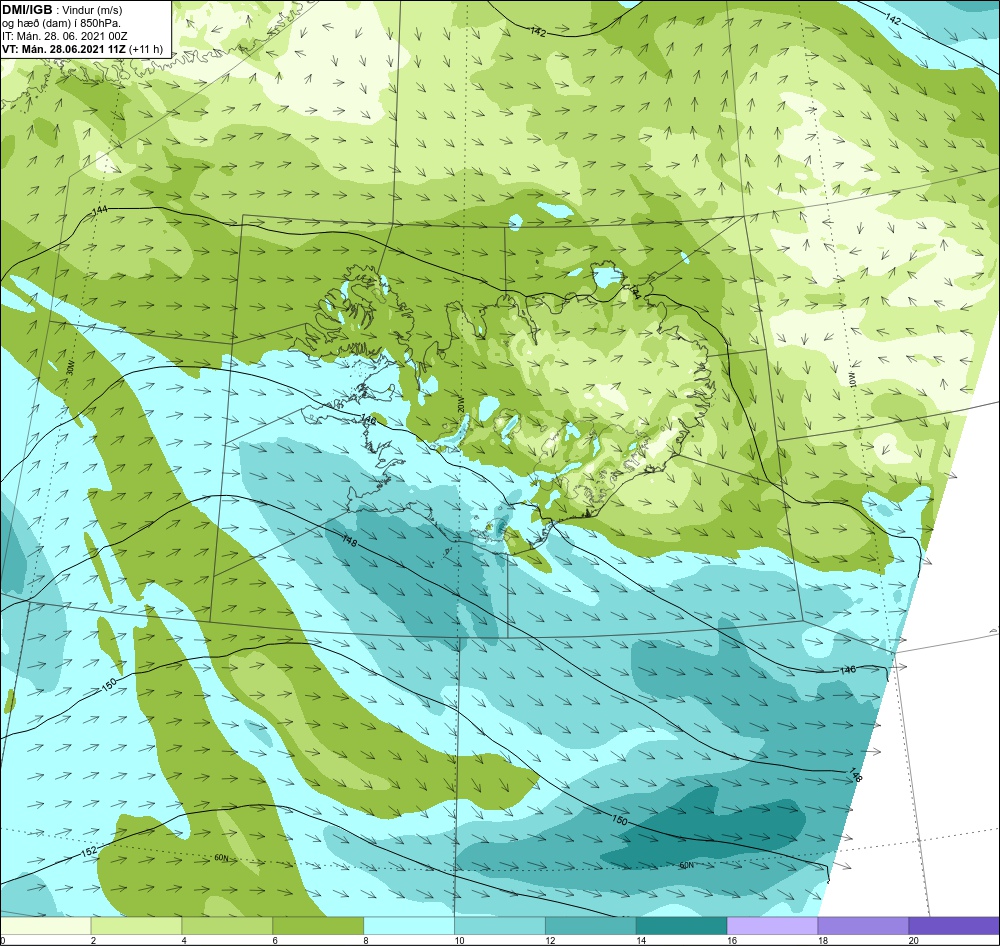The width and height of the screenshot is (1000, 946).
Task: Select the light green 2–4 m/s legend swatch
Action: tap(136, 925)
